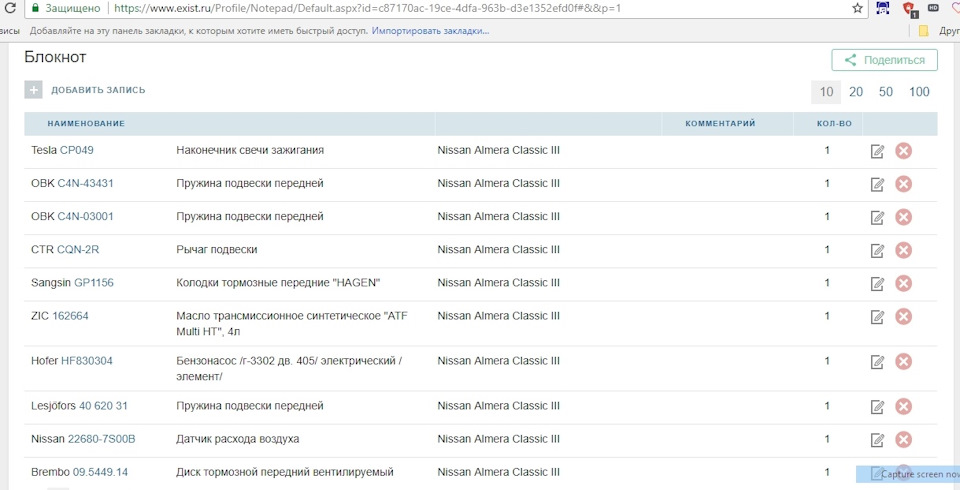Delete the ZIC 162664 entry

click(x=904, y=316)
